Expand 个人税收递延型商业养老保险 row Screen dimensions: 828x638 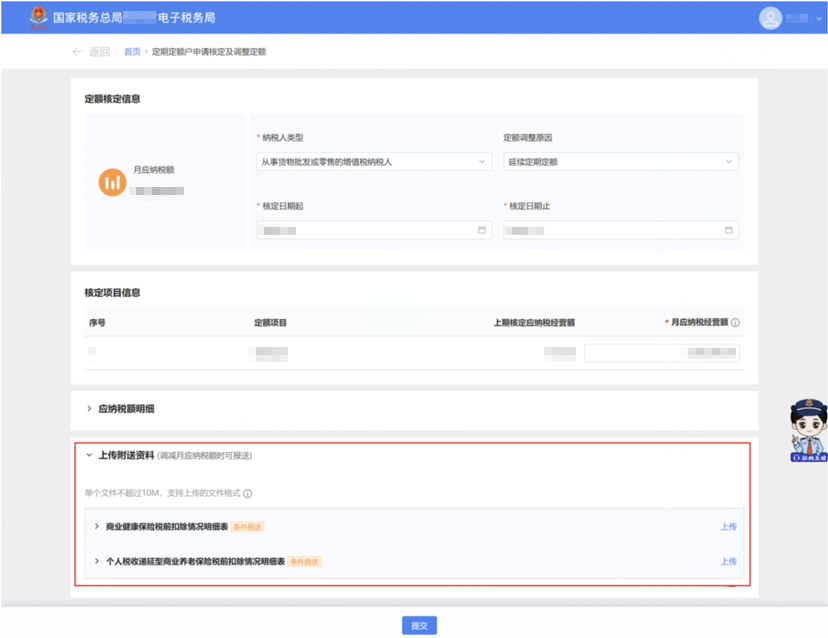(x=97, y=561)
